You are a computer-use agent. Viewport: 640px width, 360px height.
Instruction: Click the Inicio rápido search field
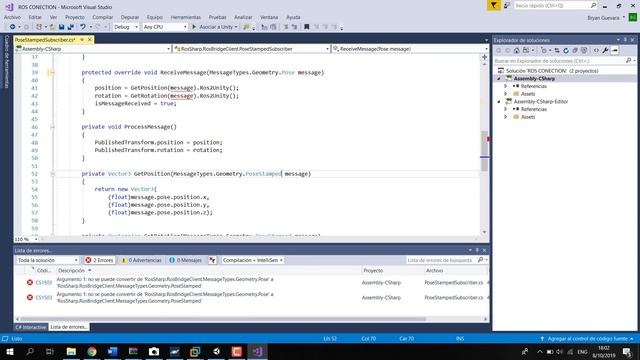[x=556, y=5]
